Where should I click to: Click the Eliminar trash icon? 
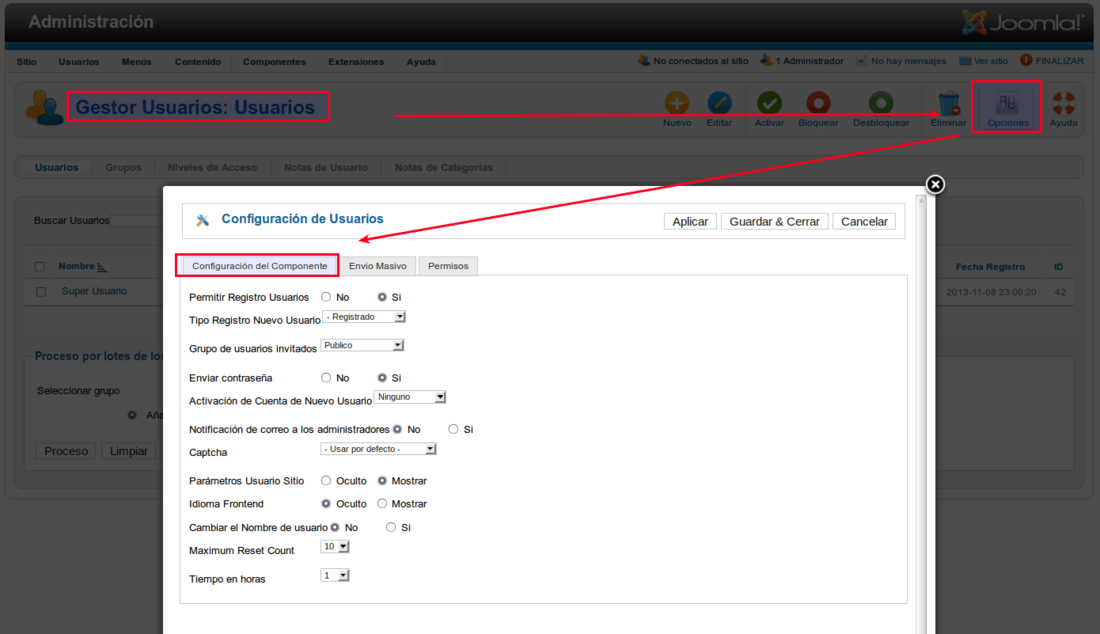point(948,103)
